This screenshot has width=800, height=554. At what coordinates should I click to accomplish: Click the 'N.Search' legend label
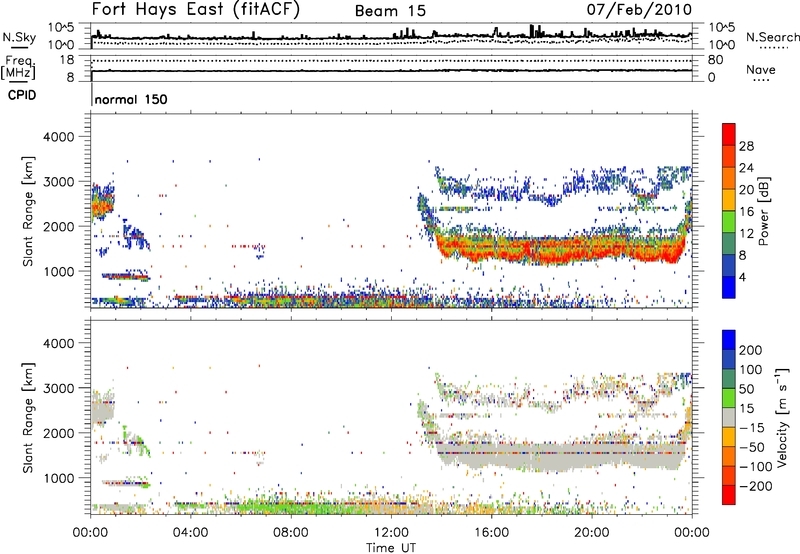(772, 37)
